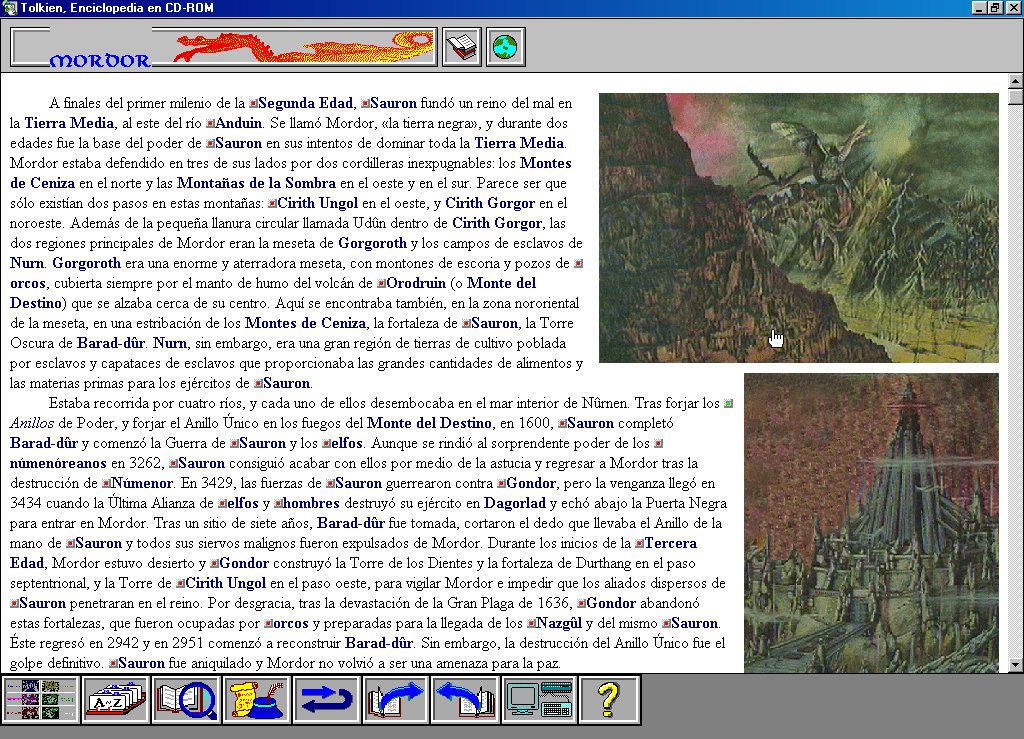Open the Nazgûl entry link

click(x=559, y=623)
